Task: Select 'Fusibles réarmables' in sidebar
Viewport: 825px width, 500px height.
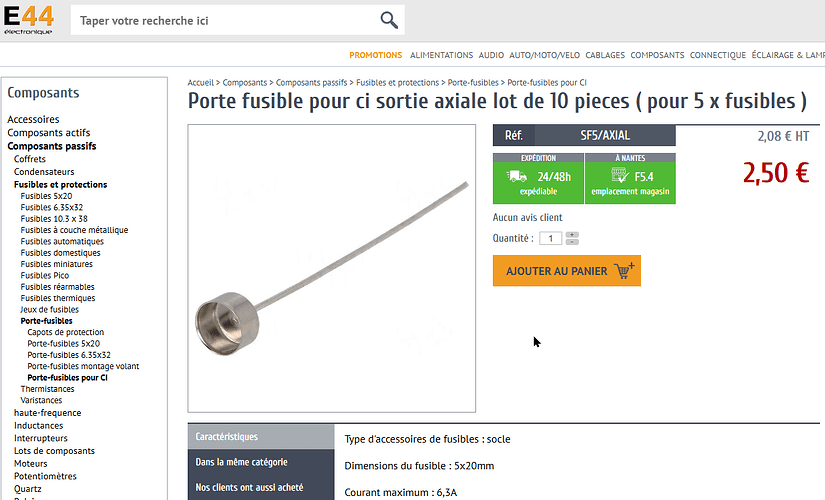Action: tap(57, 287)
